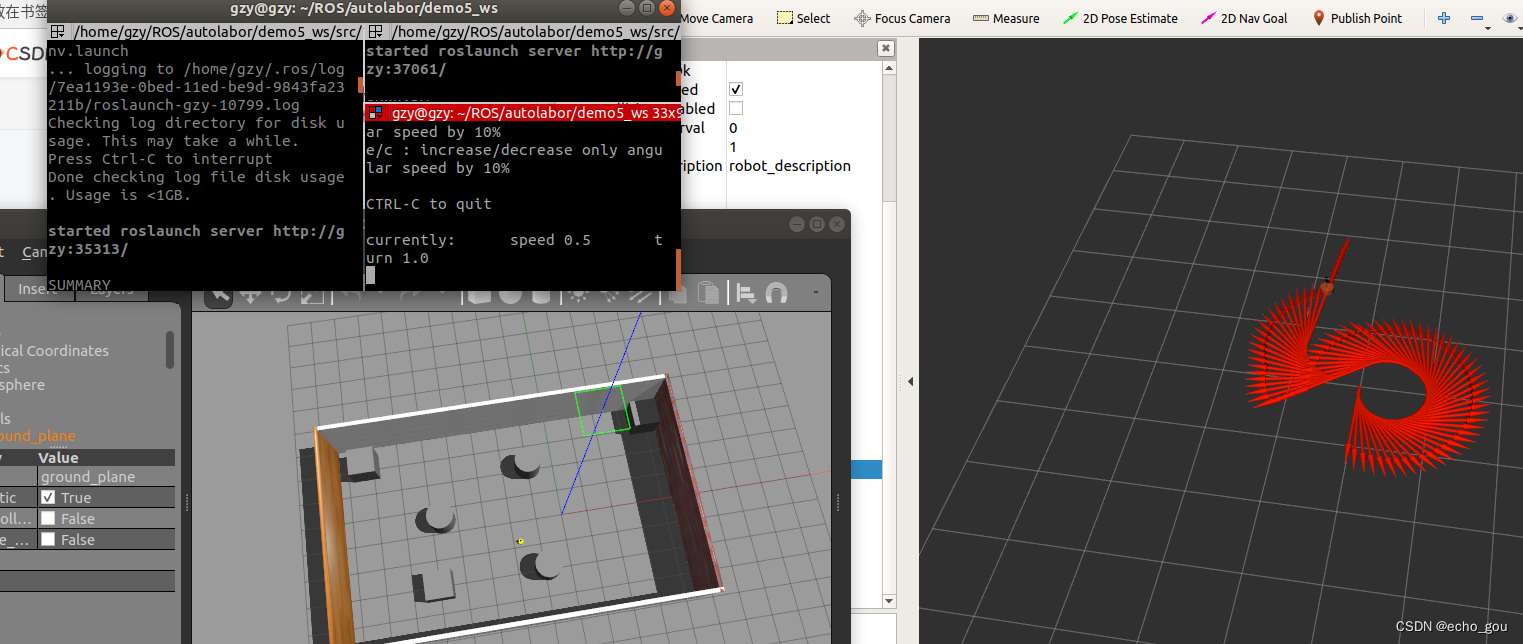
Task: Toggle second False checkbox in Gazebo properties
Action: tap(48, 539)
